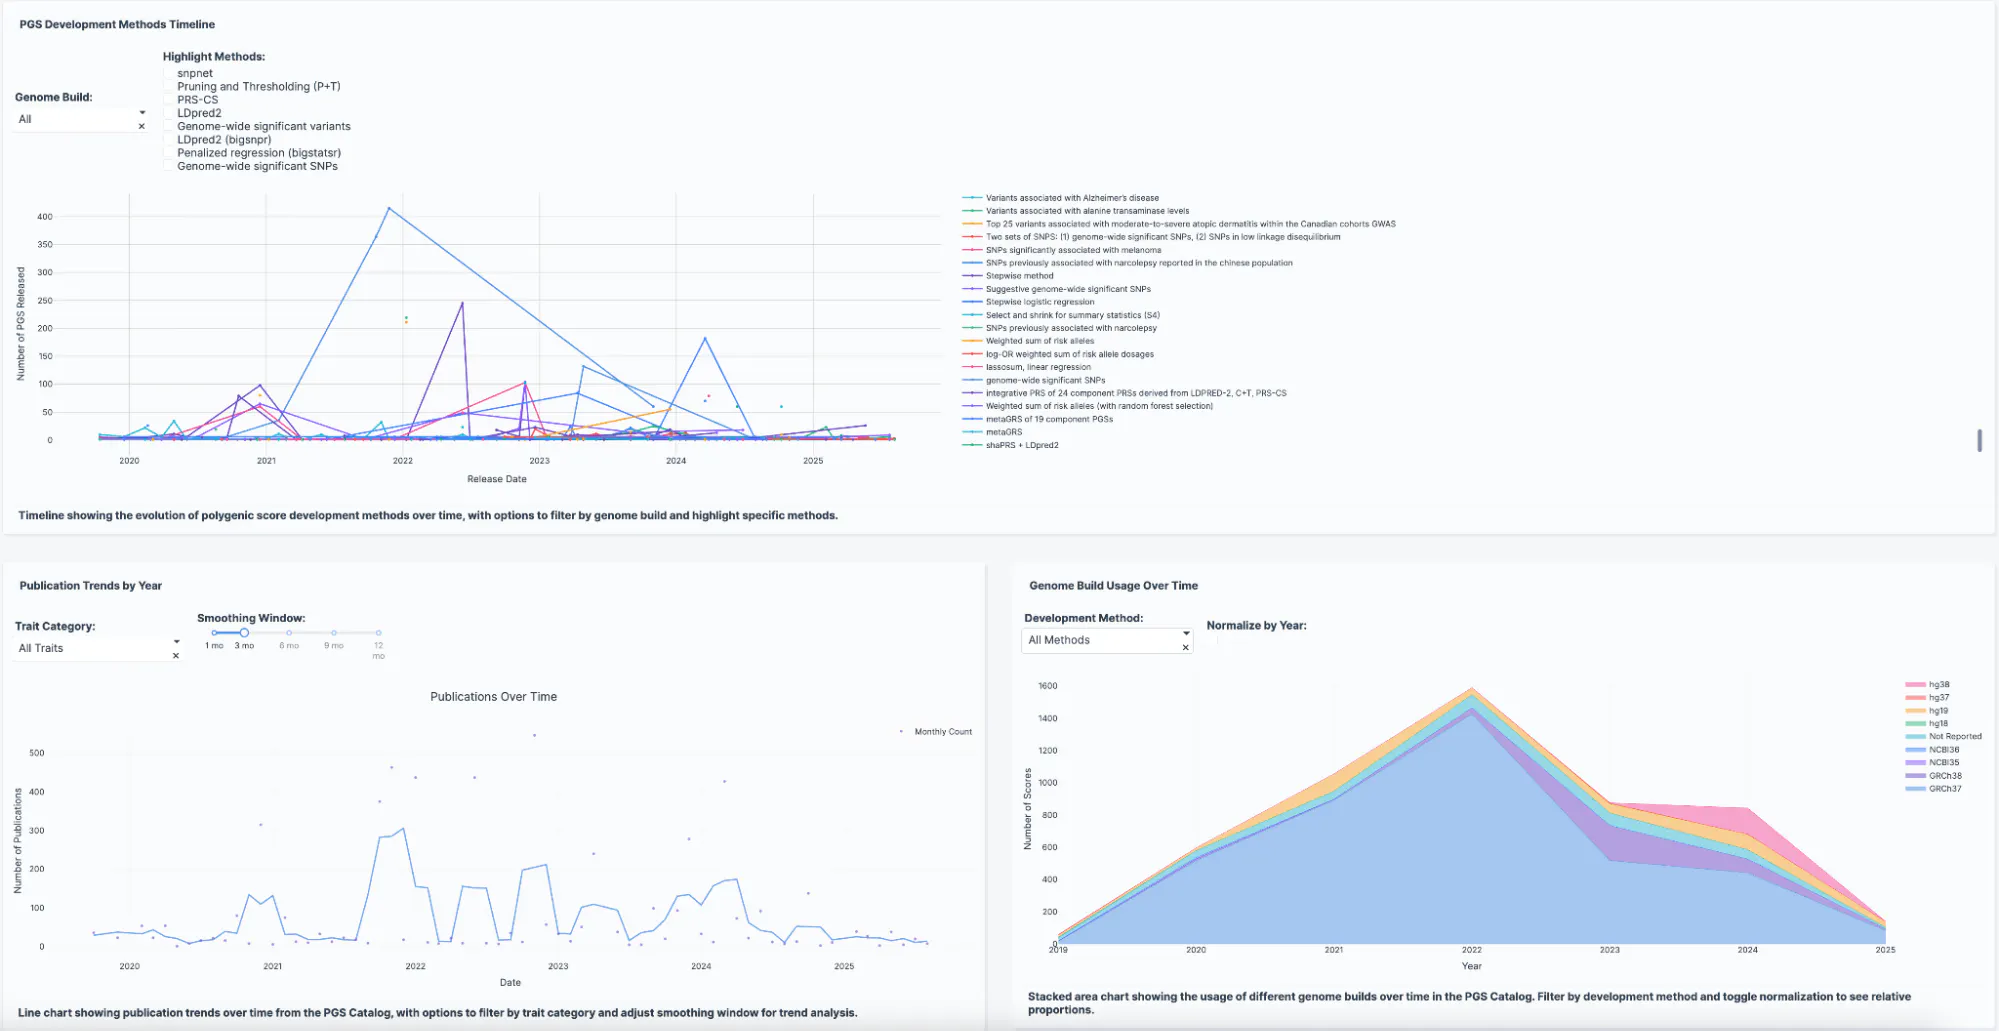The image size is (1999, 1031).
Task: Toggle Stepwise logistic regression legend trace
Action: point(1029,302)
